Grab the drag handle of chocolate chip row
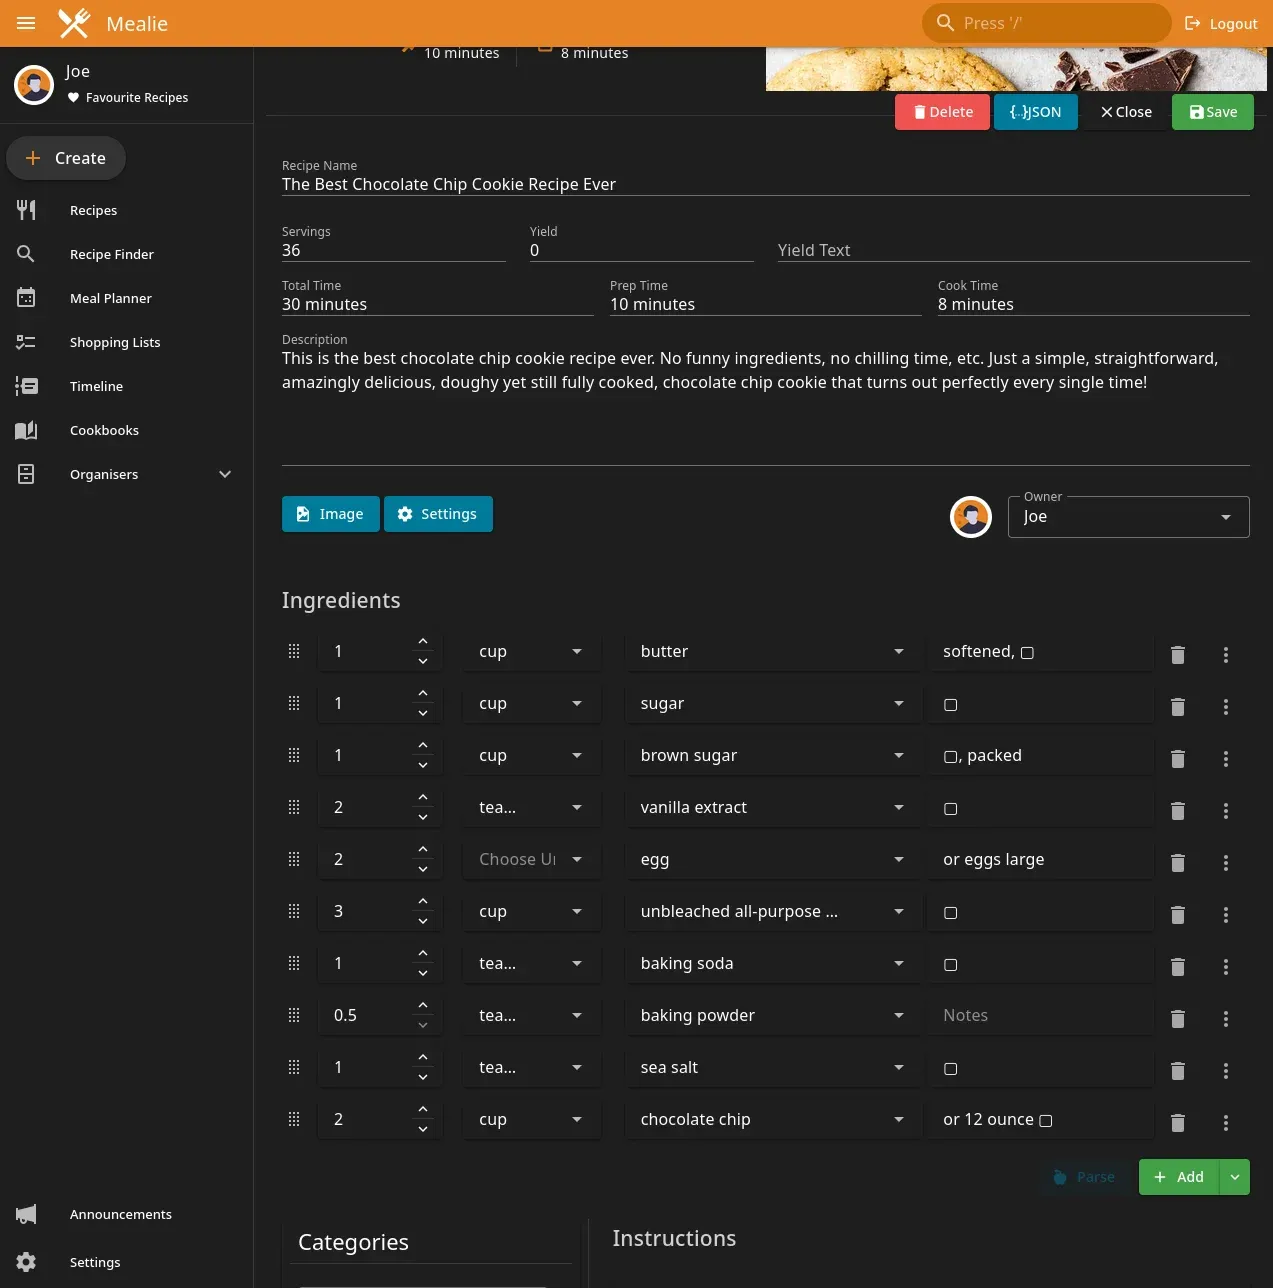 click(294, 1119)
